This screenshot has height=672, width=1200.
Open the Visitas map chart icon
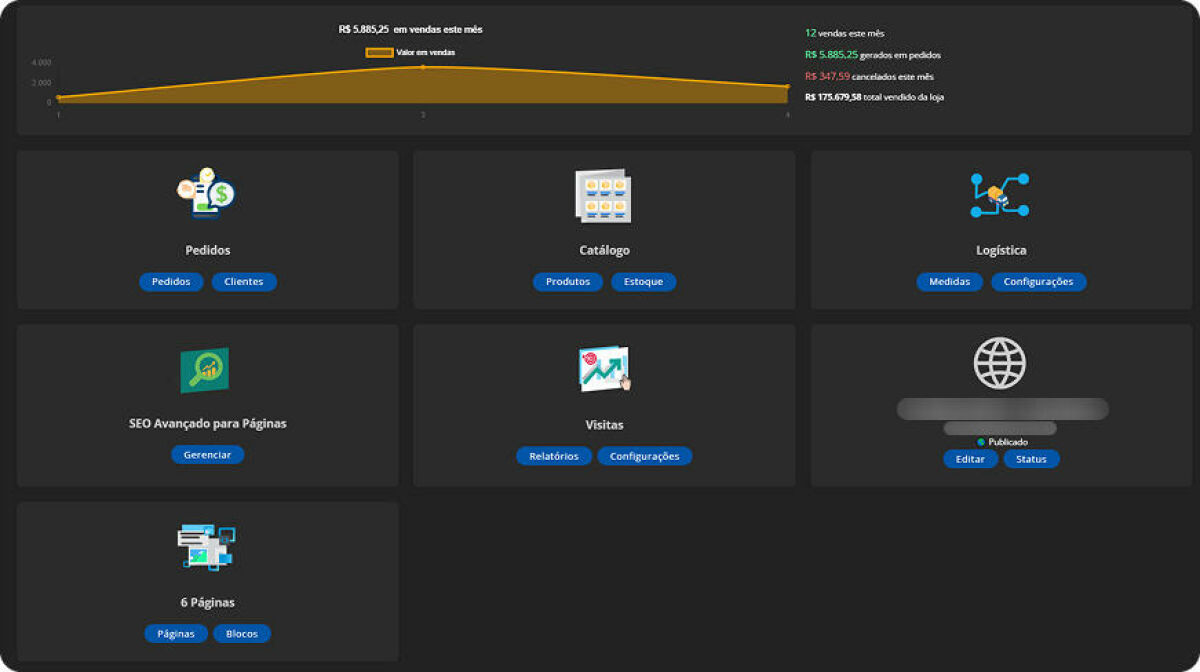603,368
